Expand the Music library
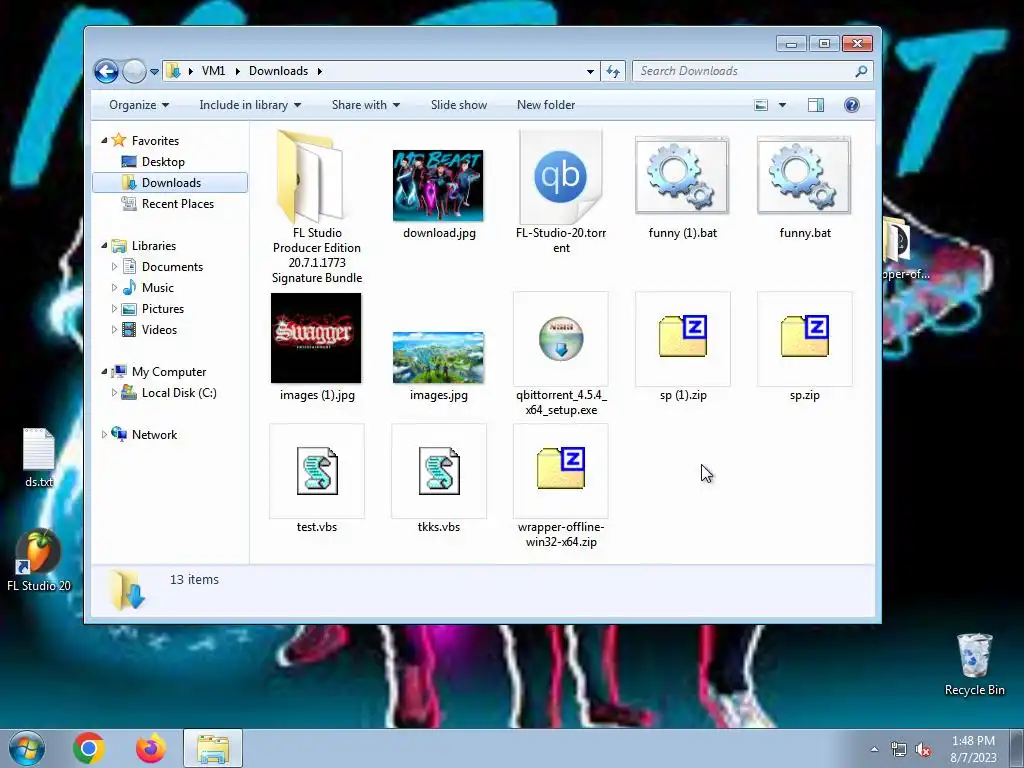This screenshot has height=768, width=1024. pos(114,287)
